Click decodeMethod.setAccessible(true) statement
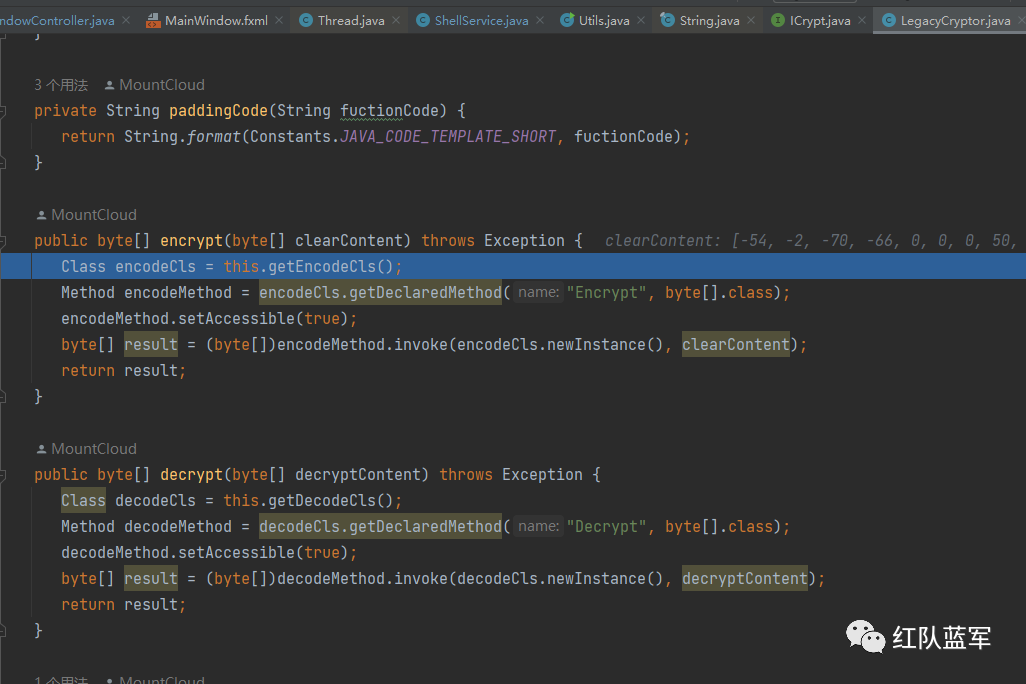Viewport: 1026px width, 684px height. coord(209,553)
